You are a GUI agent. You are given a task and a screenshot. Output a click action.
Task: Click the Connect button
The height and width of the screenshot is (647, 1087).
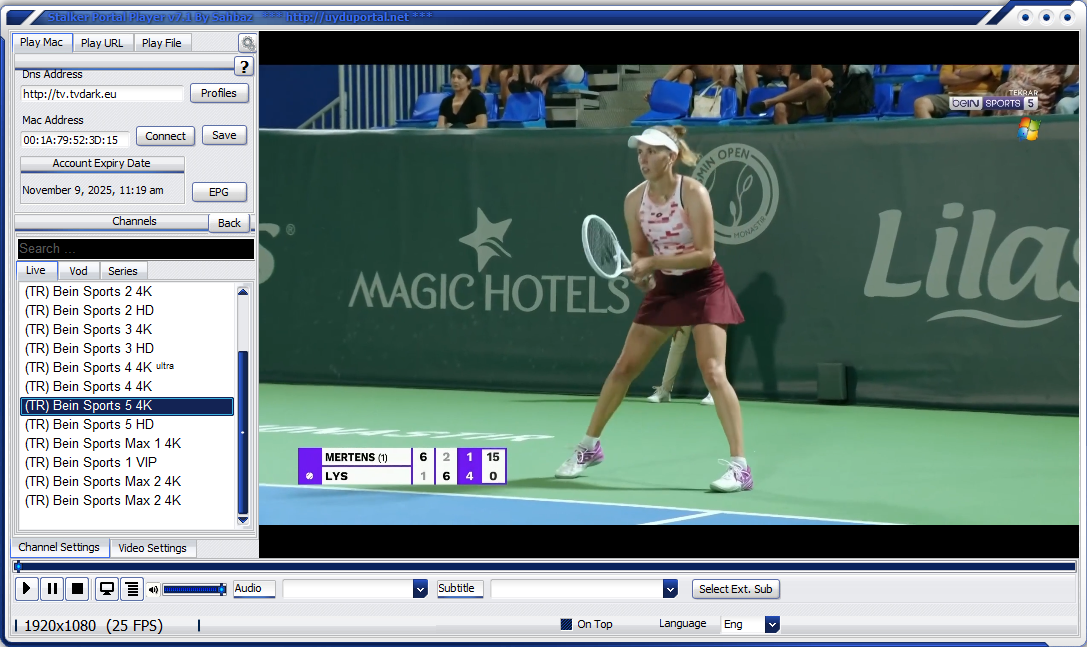pyautogui.click(x=165, y=136)
